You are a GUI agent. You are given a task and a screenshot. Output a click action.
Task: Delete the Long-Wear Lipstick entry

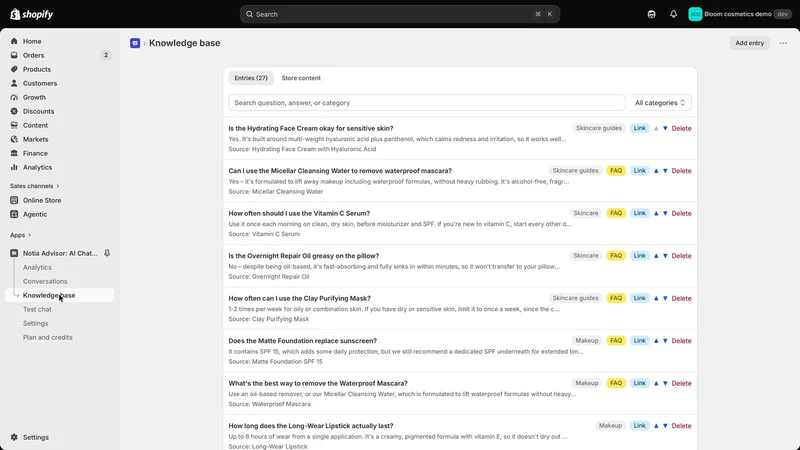681,426
